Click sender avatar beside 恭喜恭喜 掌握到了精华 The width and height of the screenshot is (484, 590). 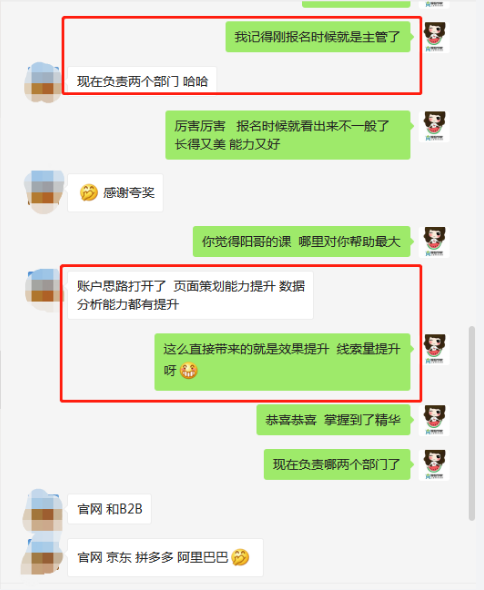[x=434, y=420]
